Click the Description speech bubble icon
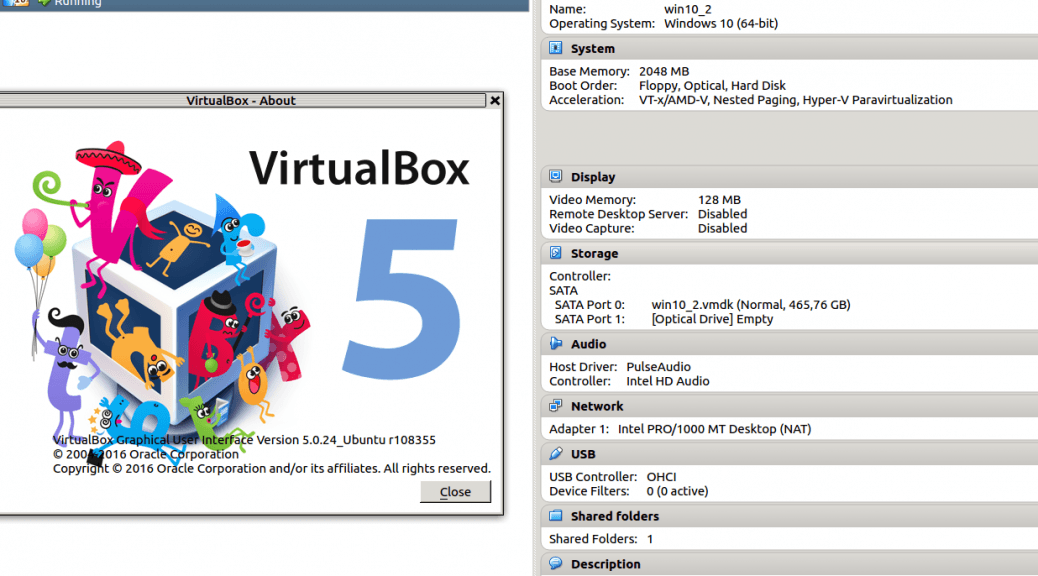This screenshot has width=1038, height=576. point(555,563)
